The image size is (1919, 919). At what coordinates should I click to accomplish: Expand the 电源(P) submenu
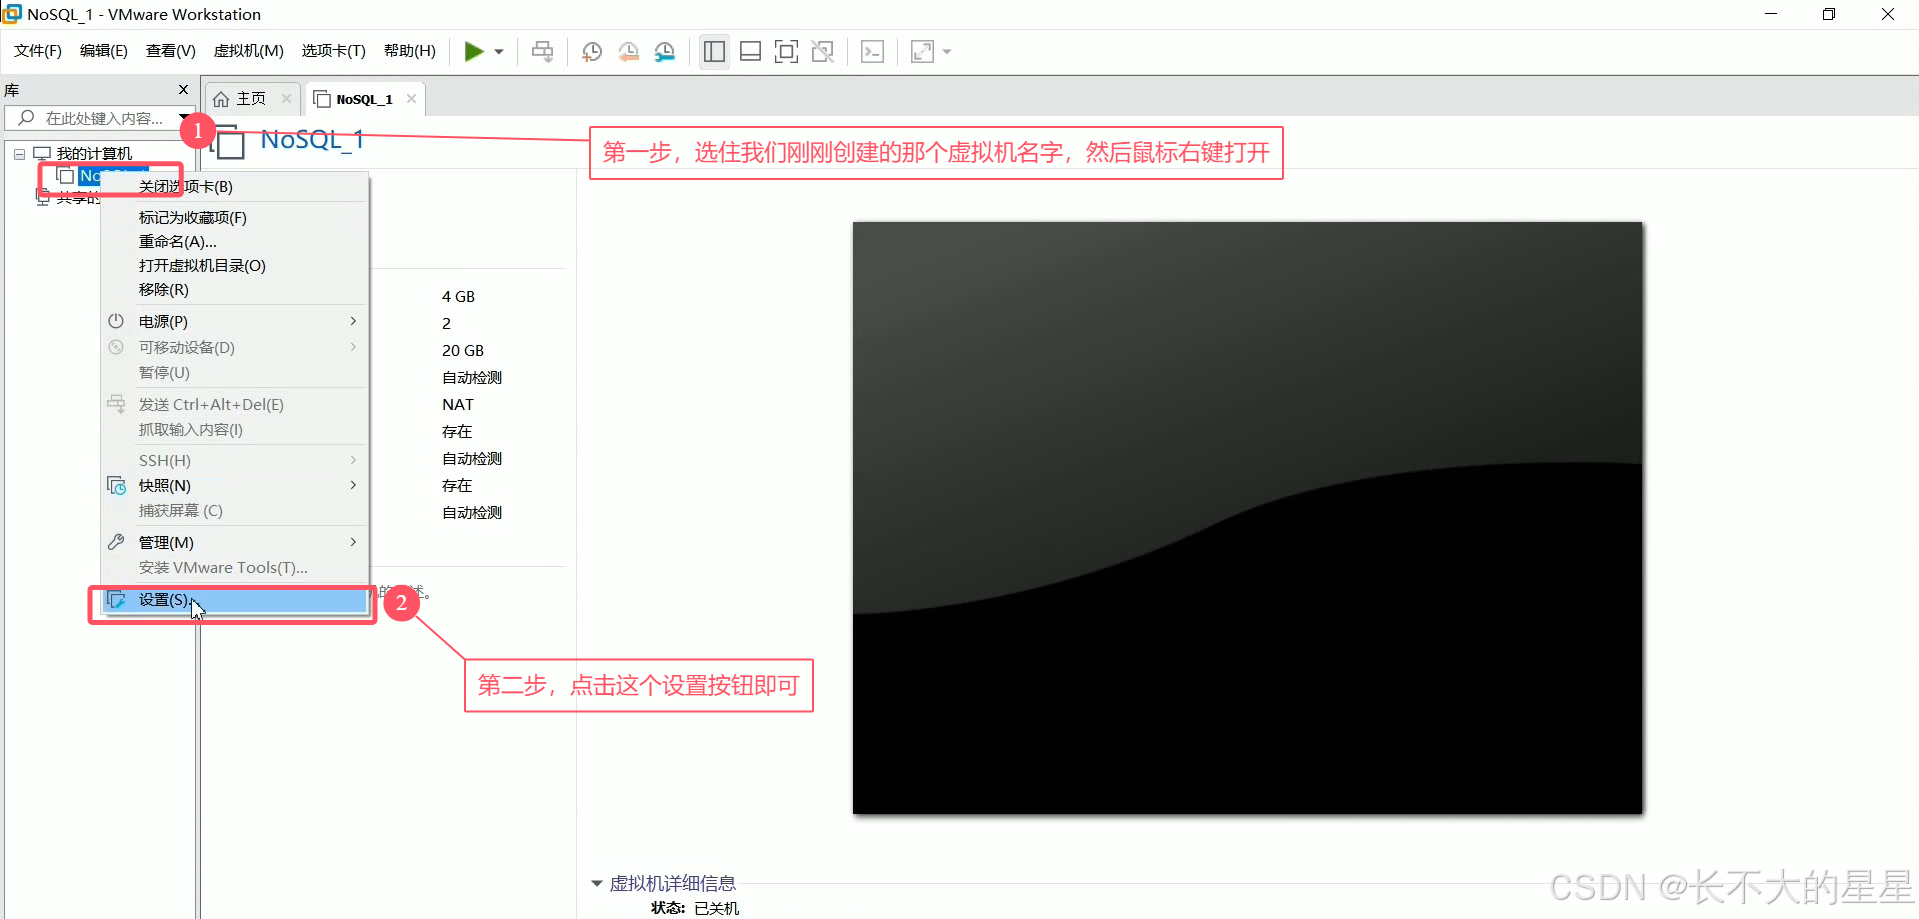coord(235,322)
